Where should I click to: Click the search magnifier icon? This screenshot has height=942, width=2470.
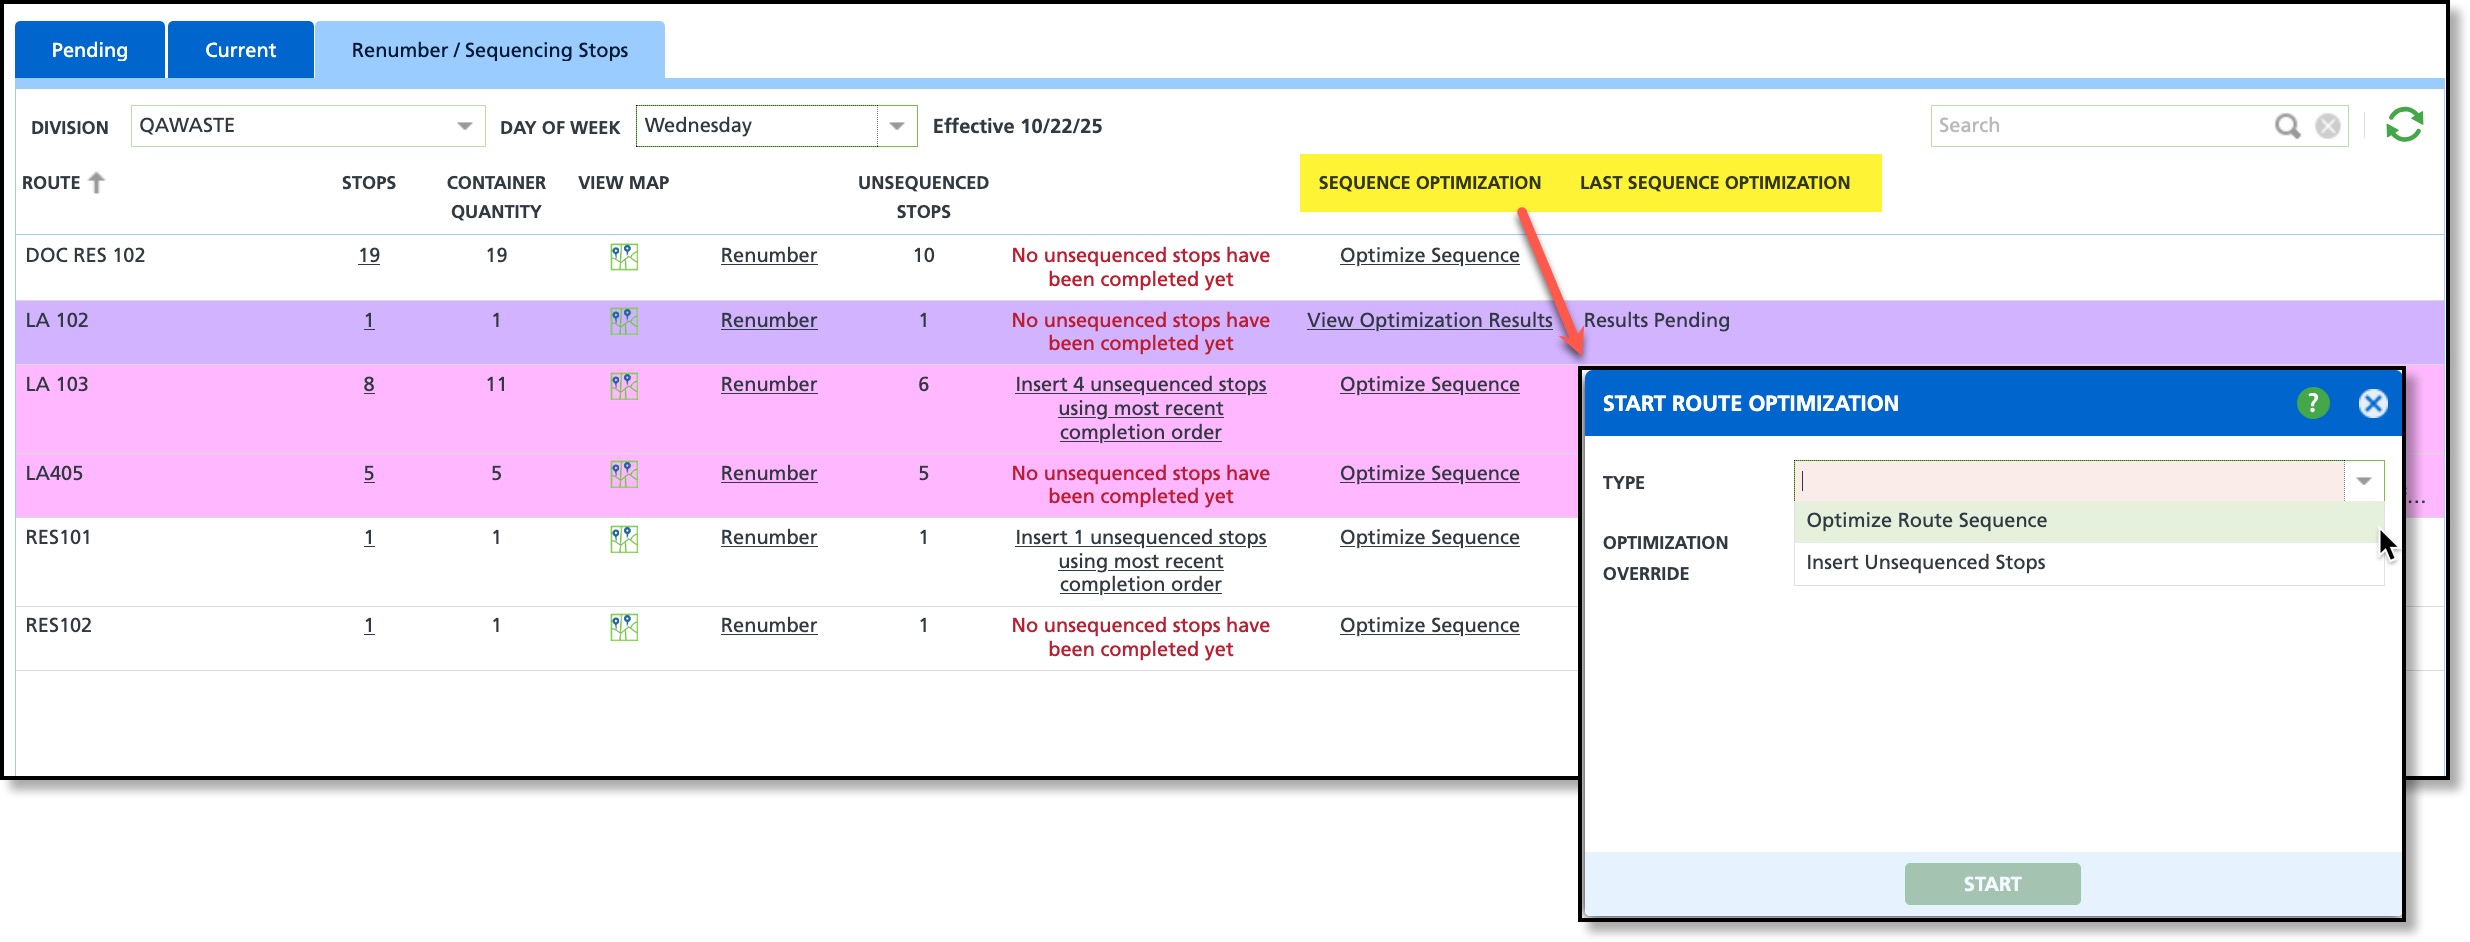[x=2287, y=126]
